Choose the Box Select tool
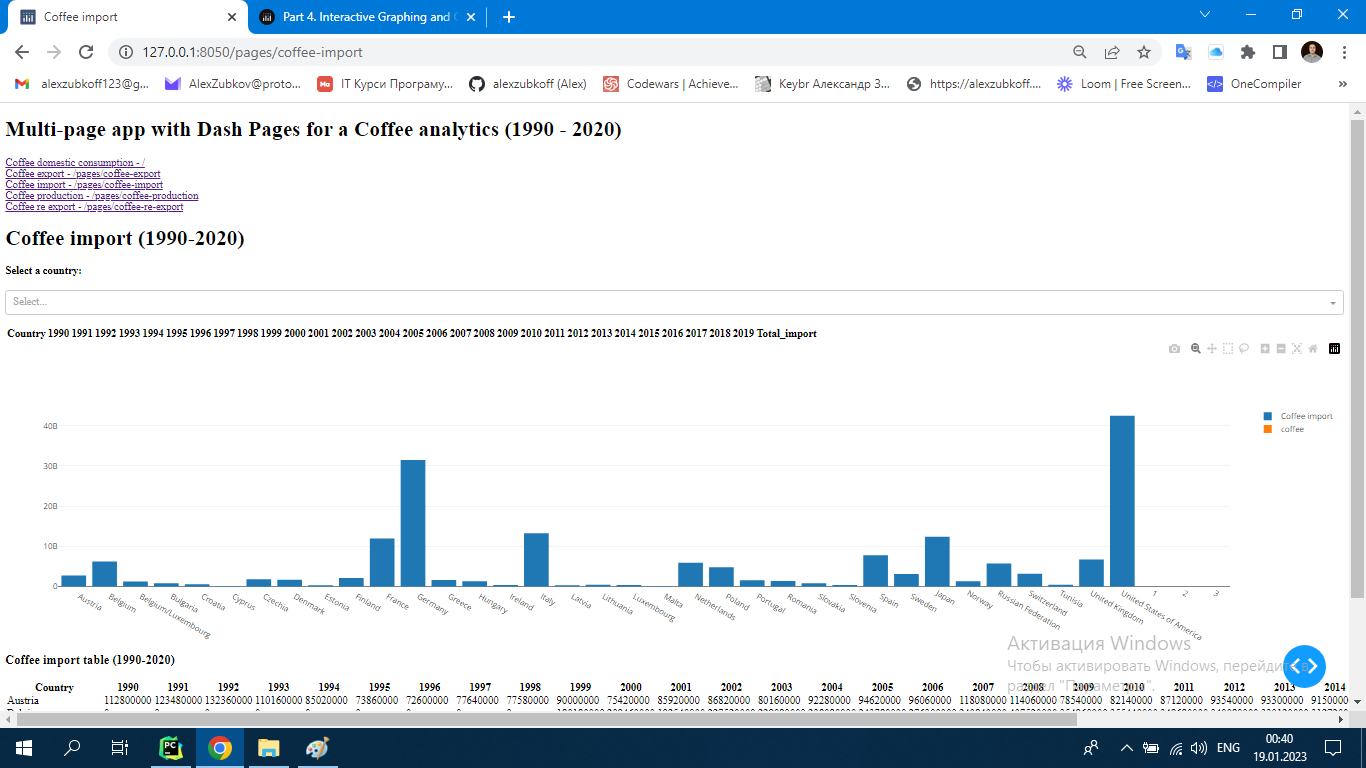Viewport: 1366px width, 768px height. click(1227, 348)
